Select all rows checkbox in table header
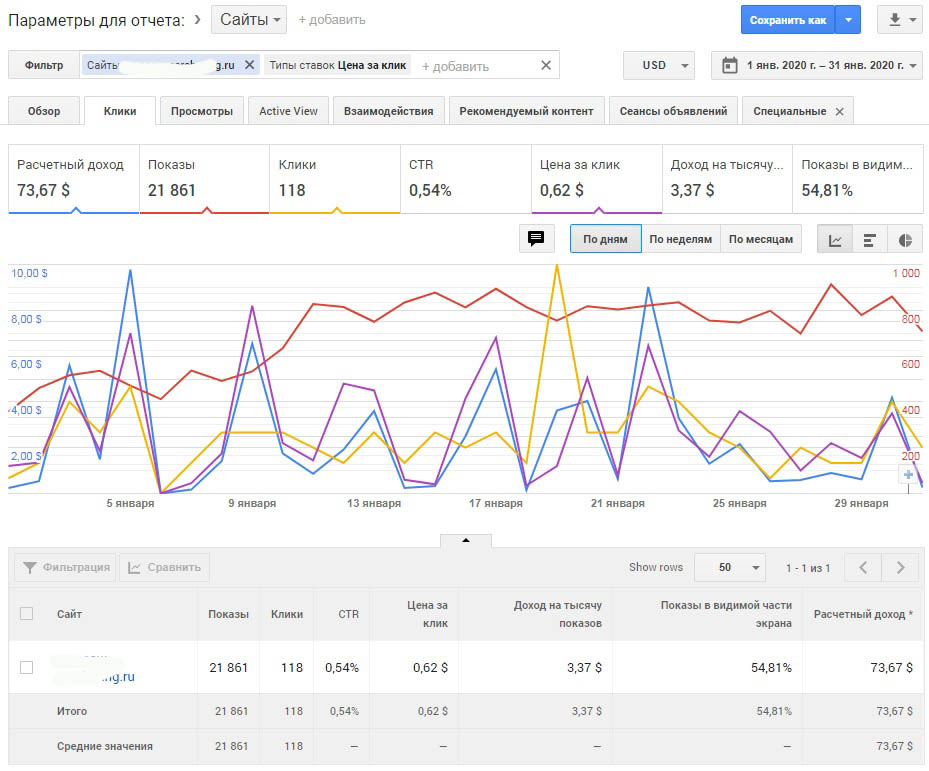Viewport: 929px width, 771px height. 27,614
